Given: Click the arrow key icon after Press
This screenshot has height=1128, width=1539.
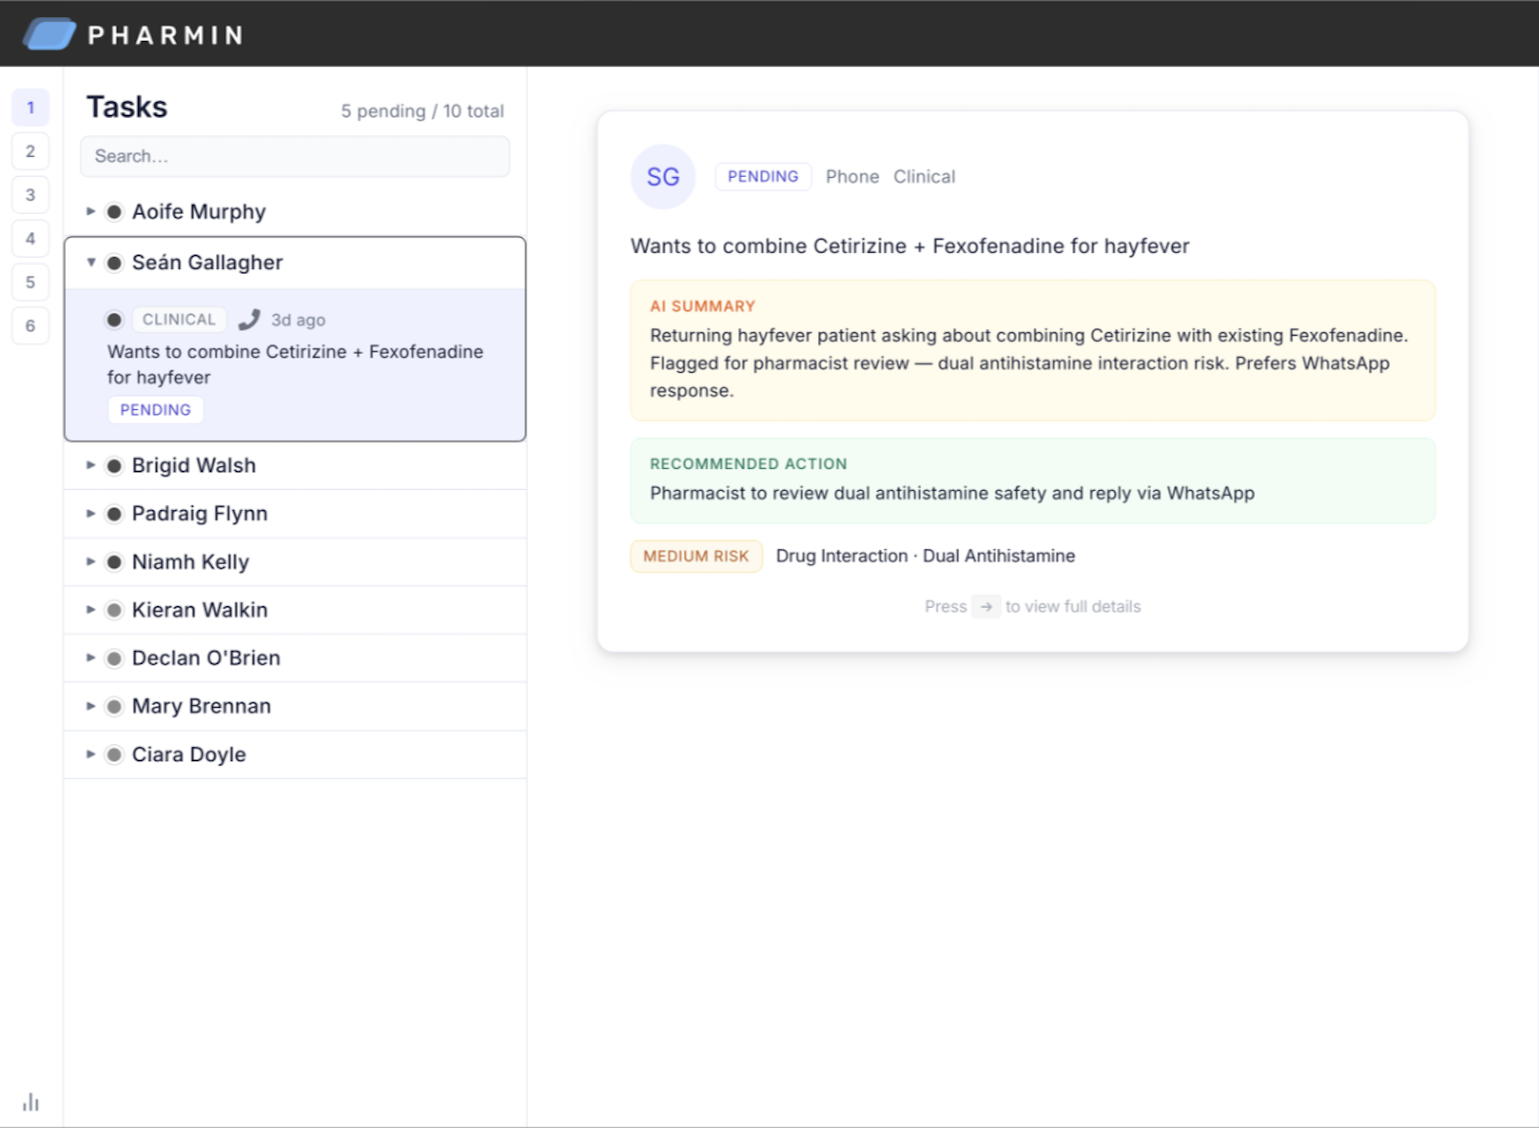Looking at the screenshot, I should (986, 606).
